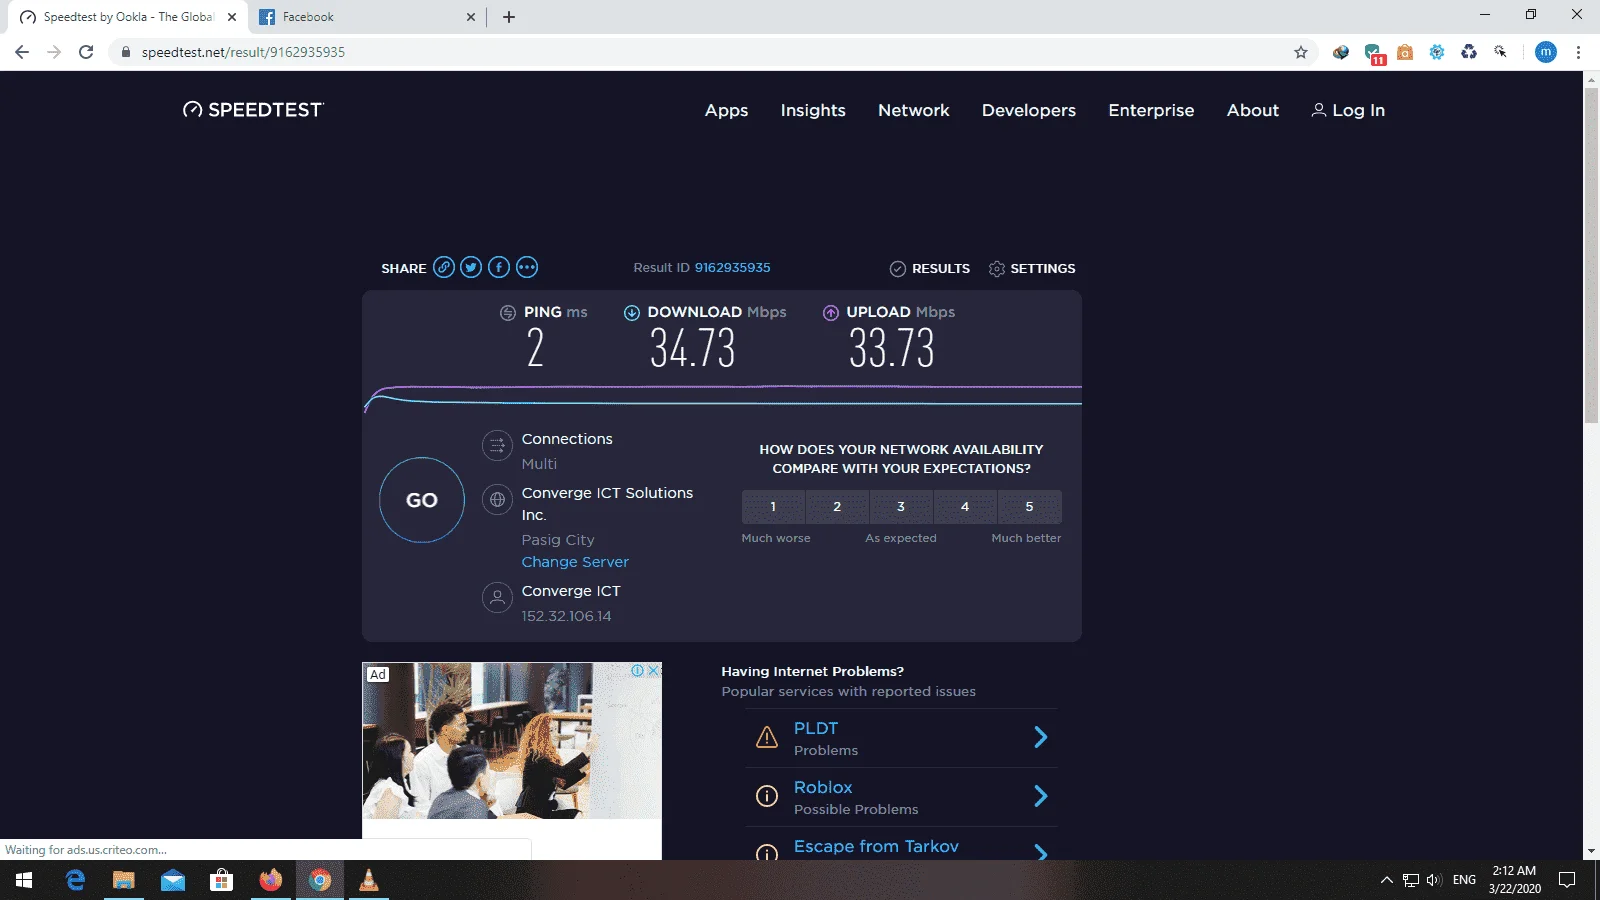This screenshot has height=900, width=1600.
Task: Click Roblox info circle icon
Action: point(767,796)
